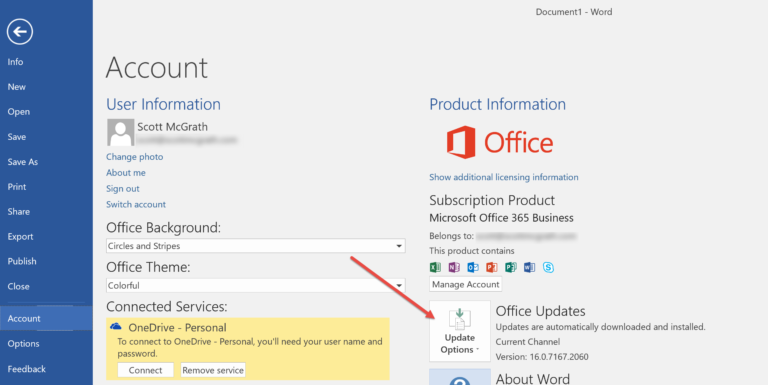Click the Scott McGrath user name

click(x=172, y=126)
